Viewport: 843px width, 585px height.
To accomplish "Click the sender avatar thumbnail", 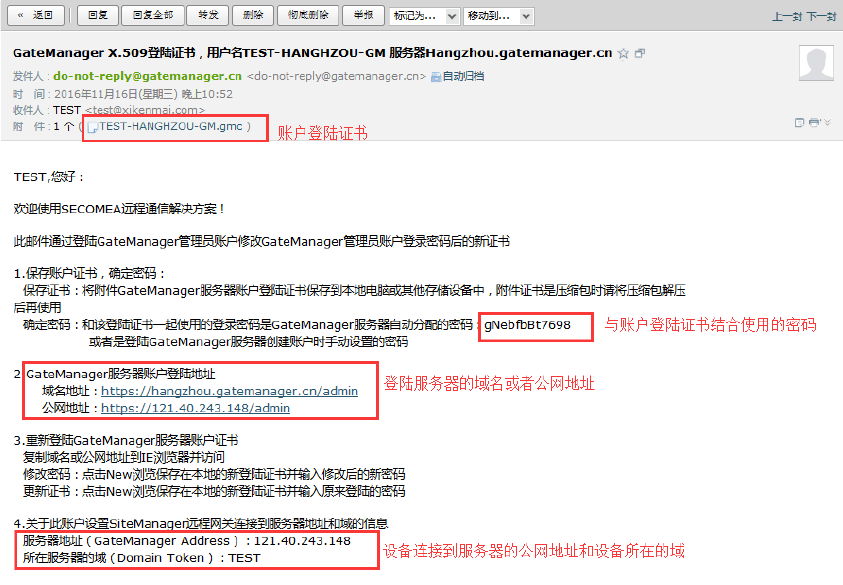I will [x=815, y=63].
